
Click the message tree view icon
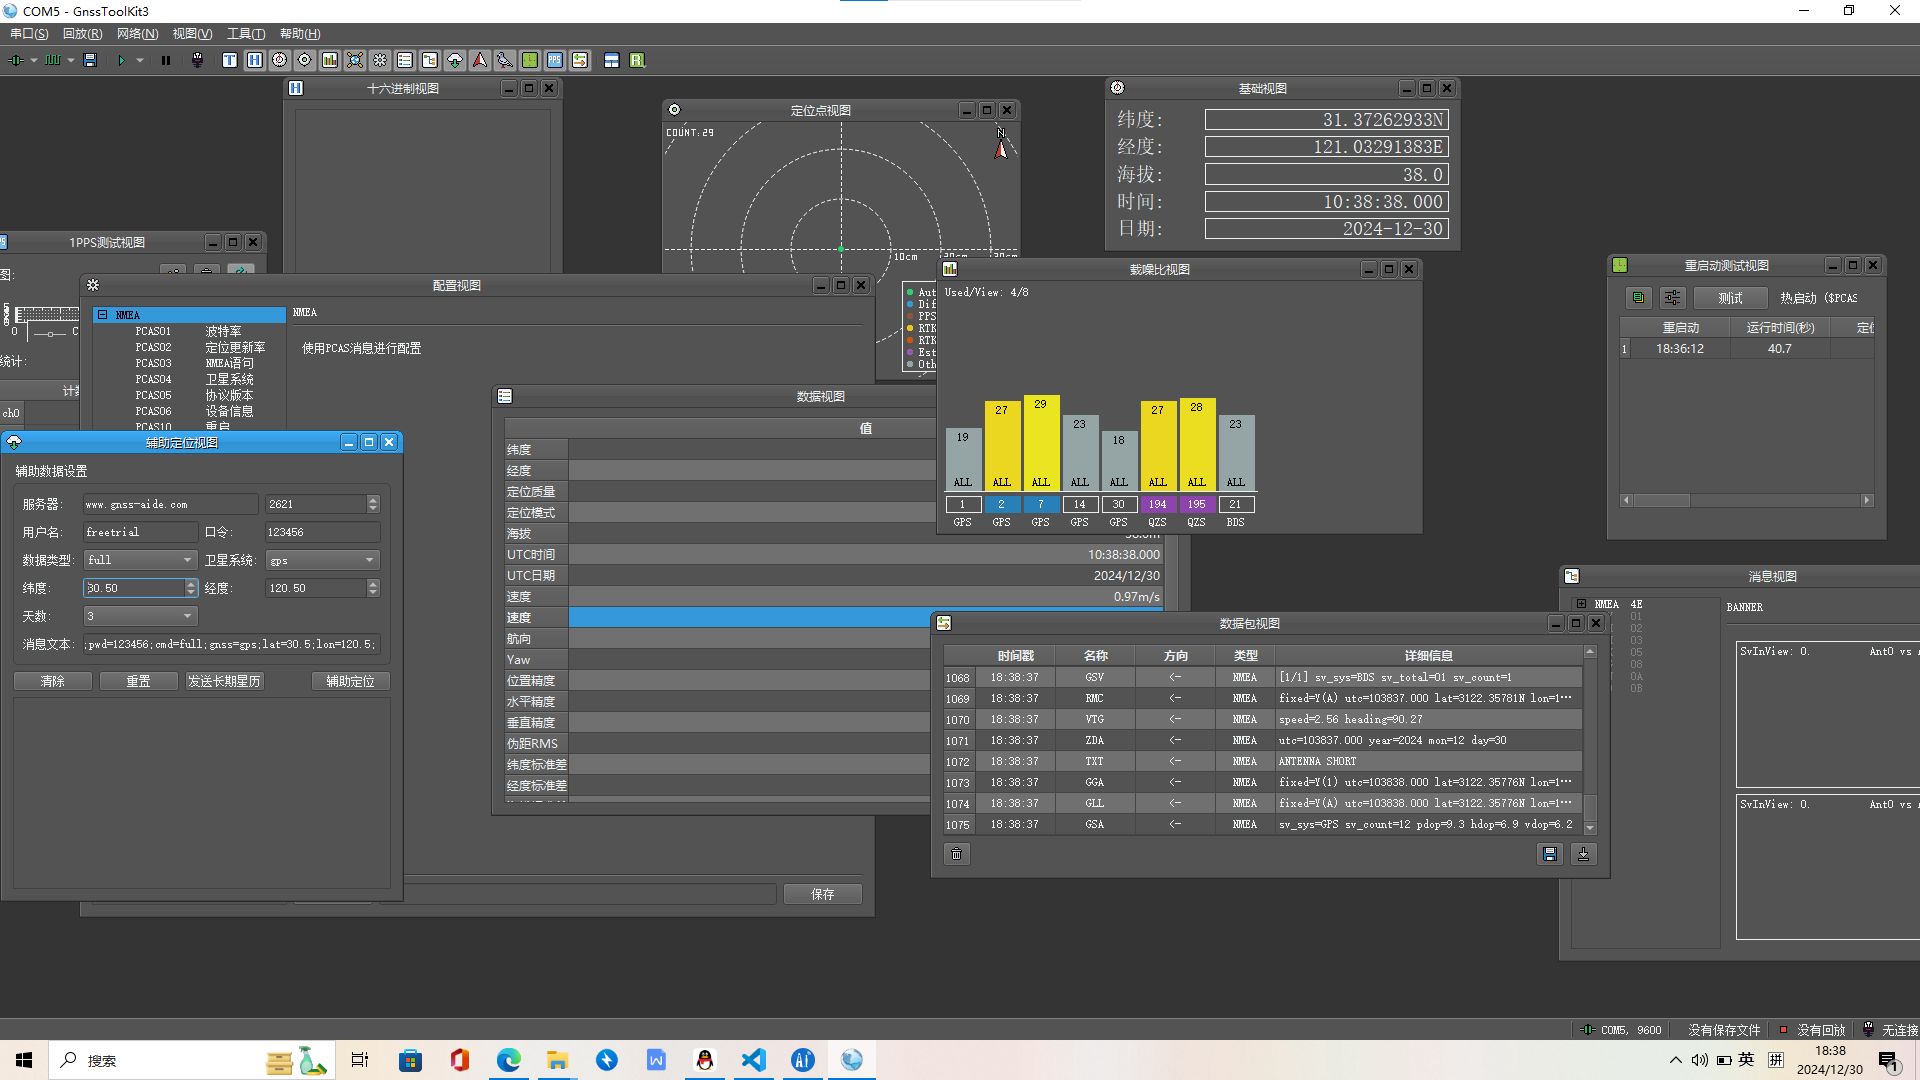430,60
